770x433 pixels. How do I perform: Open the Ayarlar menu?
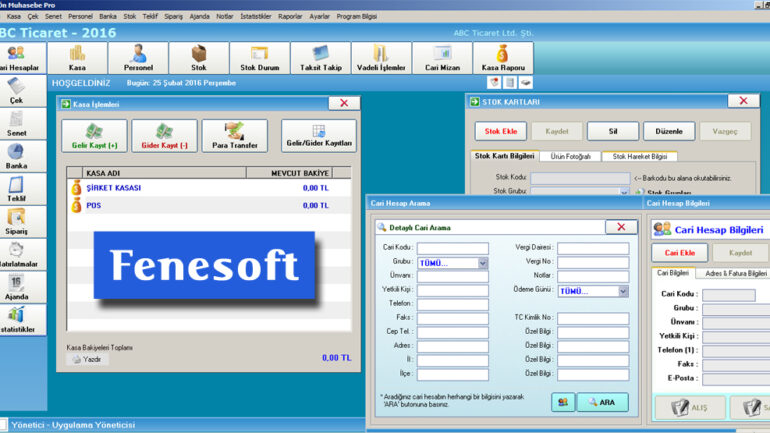click(319, 16)
